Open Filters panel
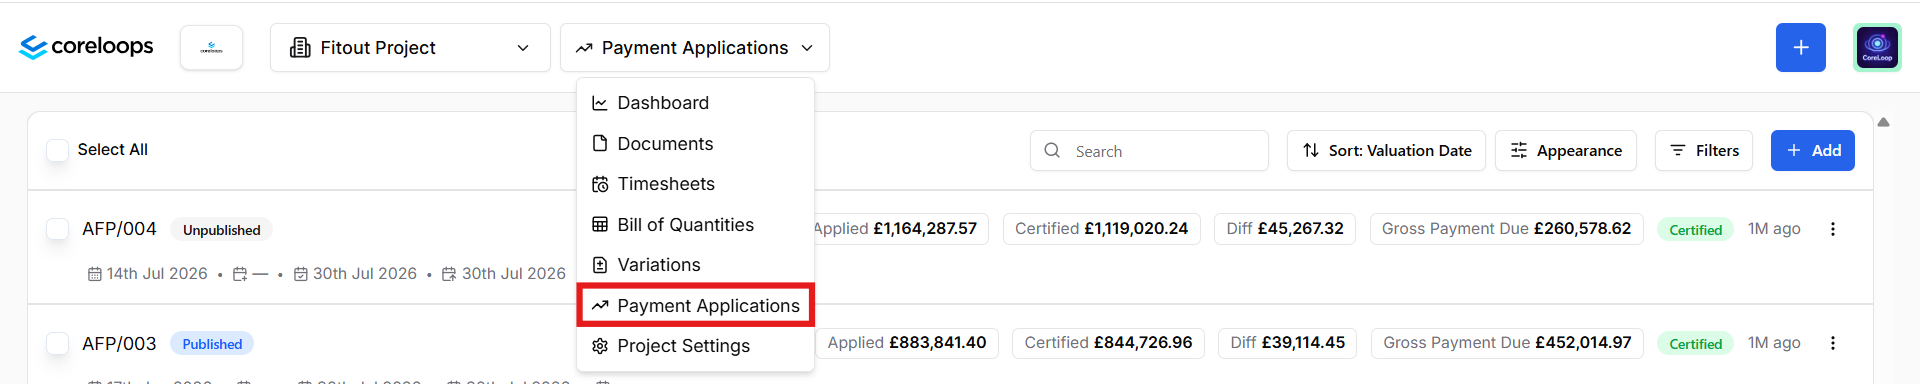This screenshot has height=384, width=1920. (1703, 151)
